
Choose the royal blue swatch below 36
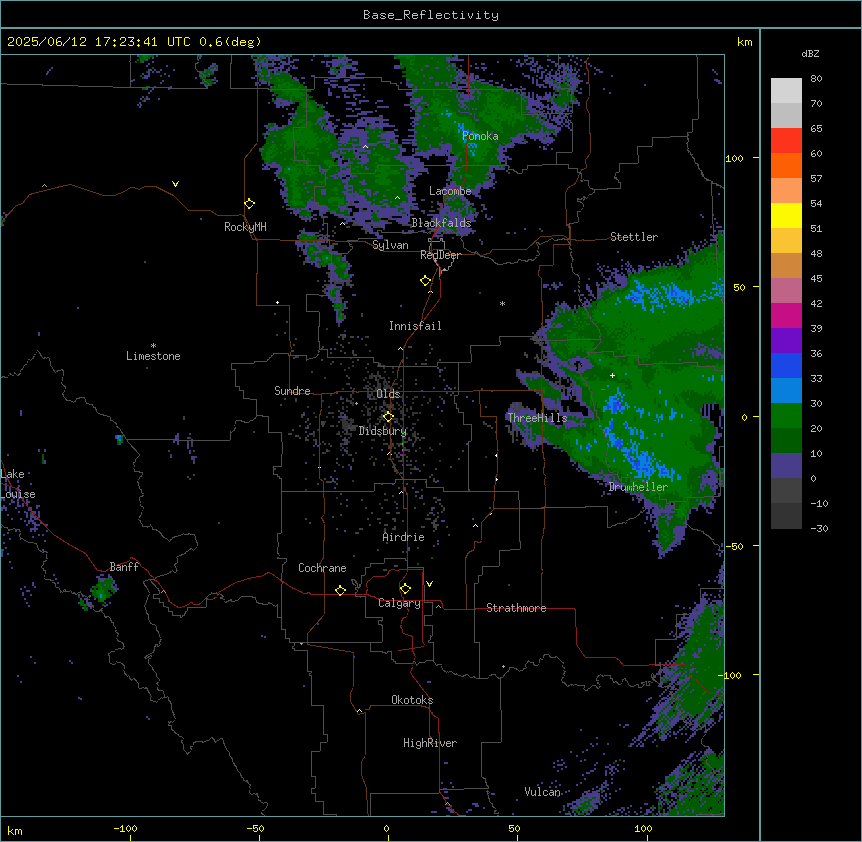coord(786,365)
